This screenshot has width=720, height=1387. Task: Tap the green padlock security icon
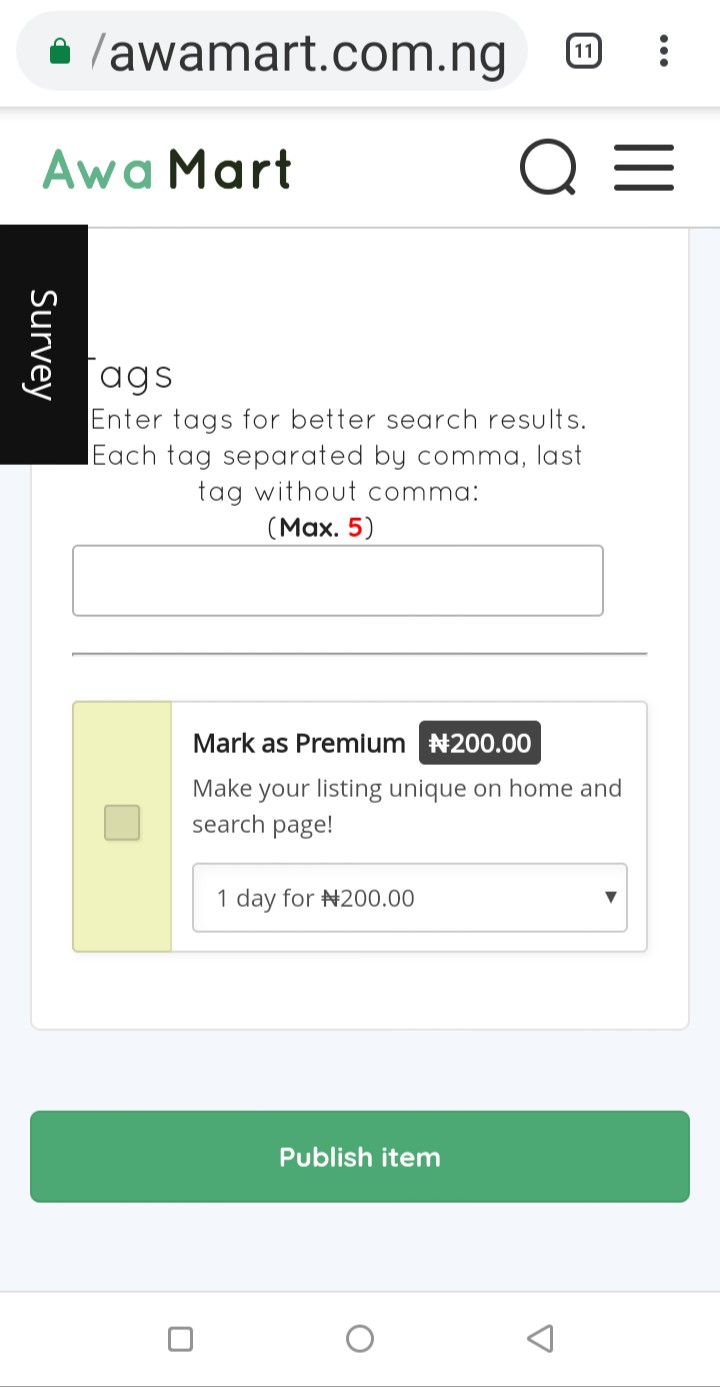[x=60, y=51]
